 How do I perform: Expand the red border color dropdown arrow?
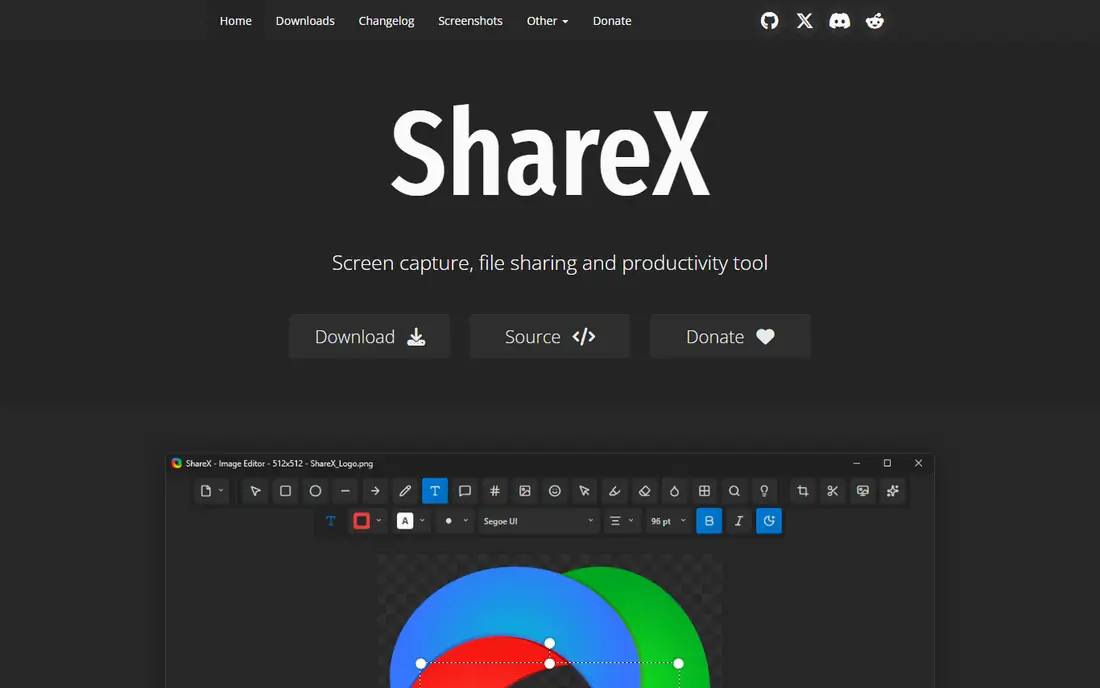379,521
